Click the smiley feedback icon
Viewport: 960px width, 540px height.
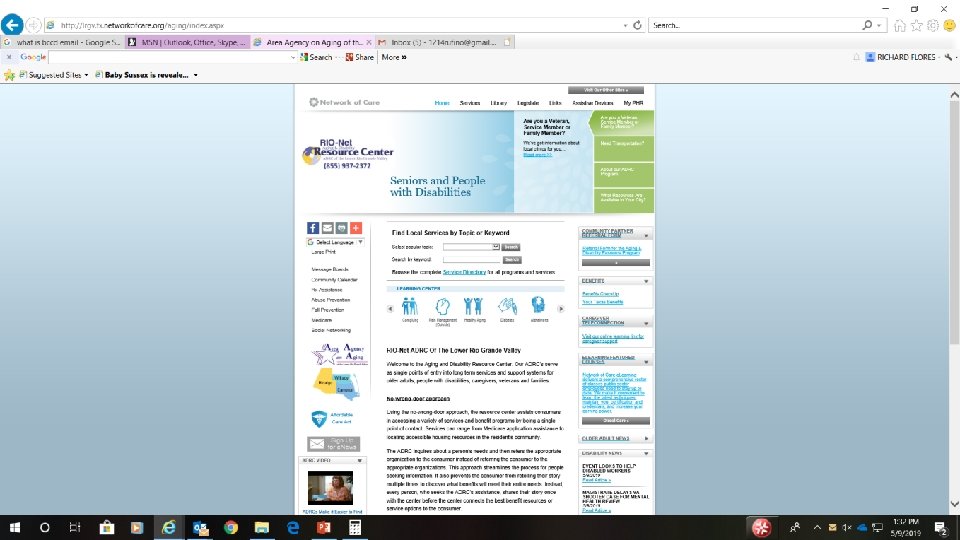950,25
